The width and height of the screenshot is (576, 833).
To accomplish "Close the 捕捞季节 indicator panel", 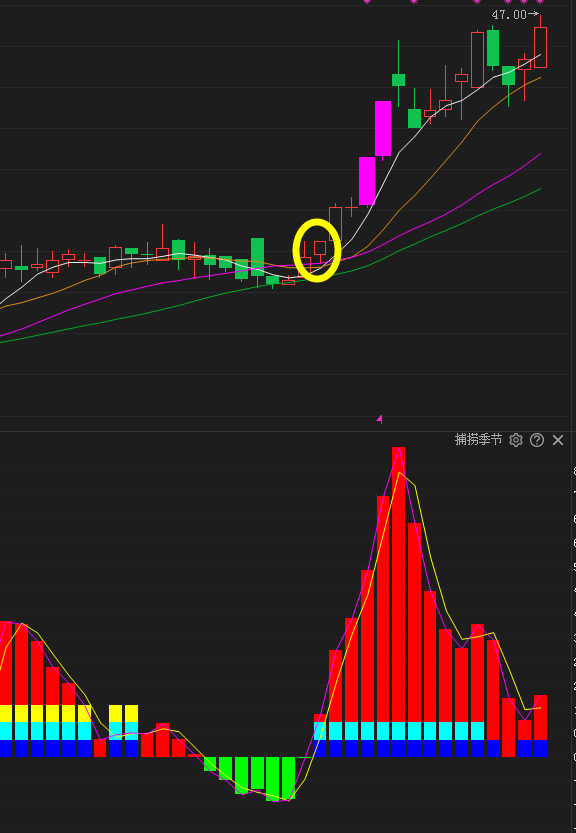I will click(557, 440).
